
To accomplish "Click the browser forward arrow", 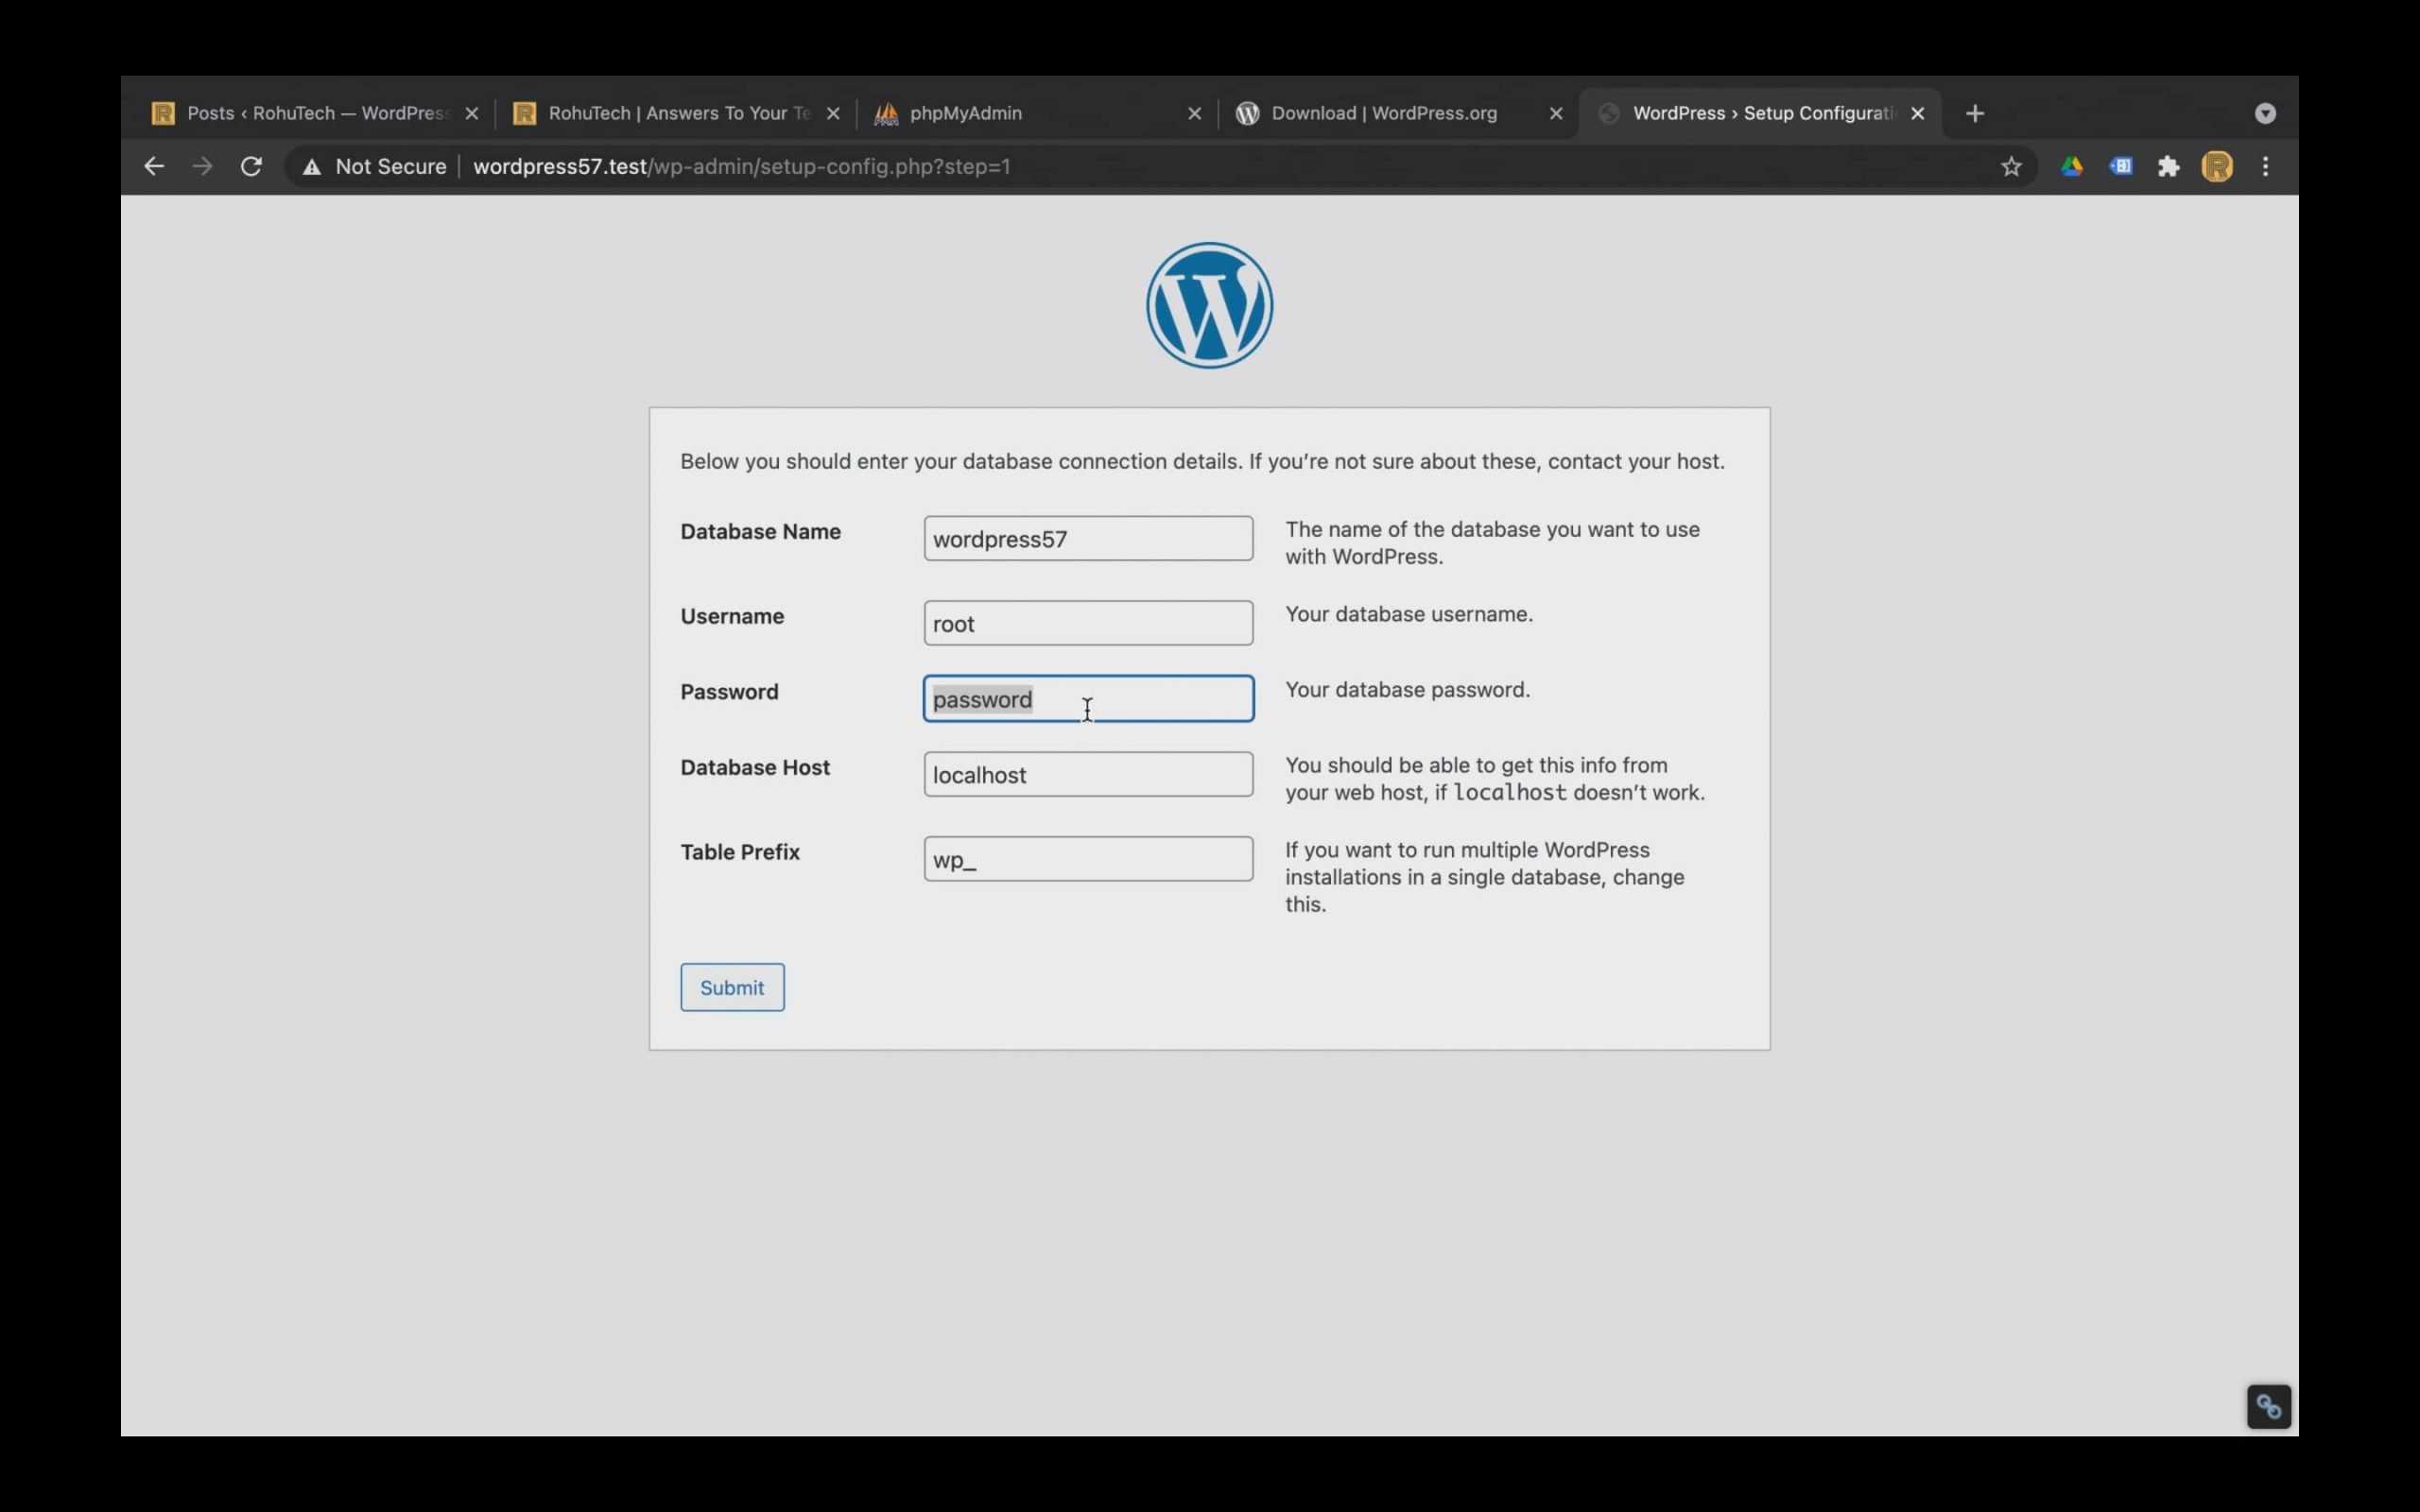I will [203, 166].
